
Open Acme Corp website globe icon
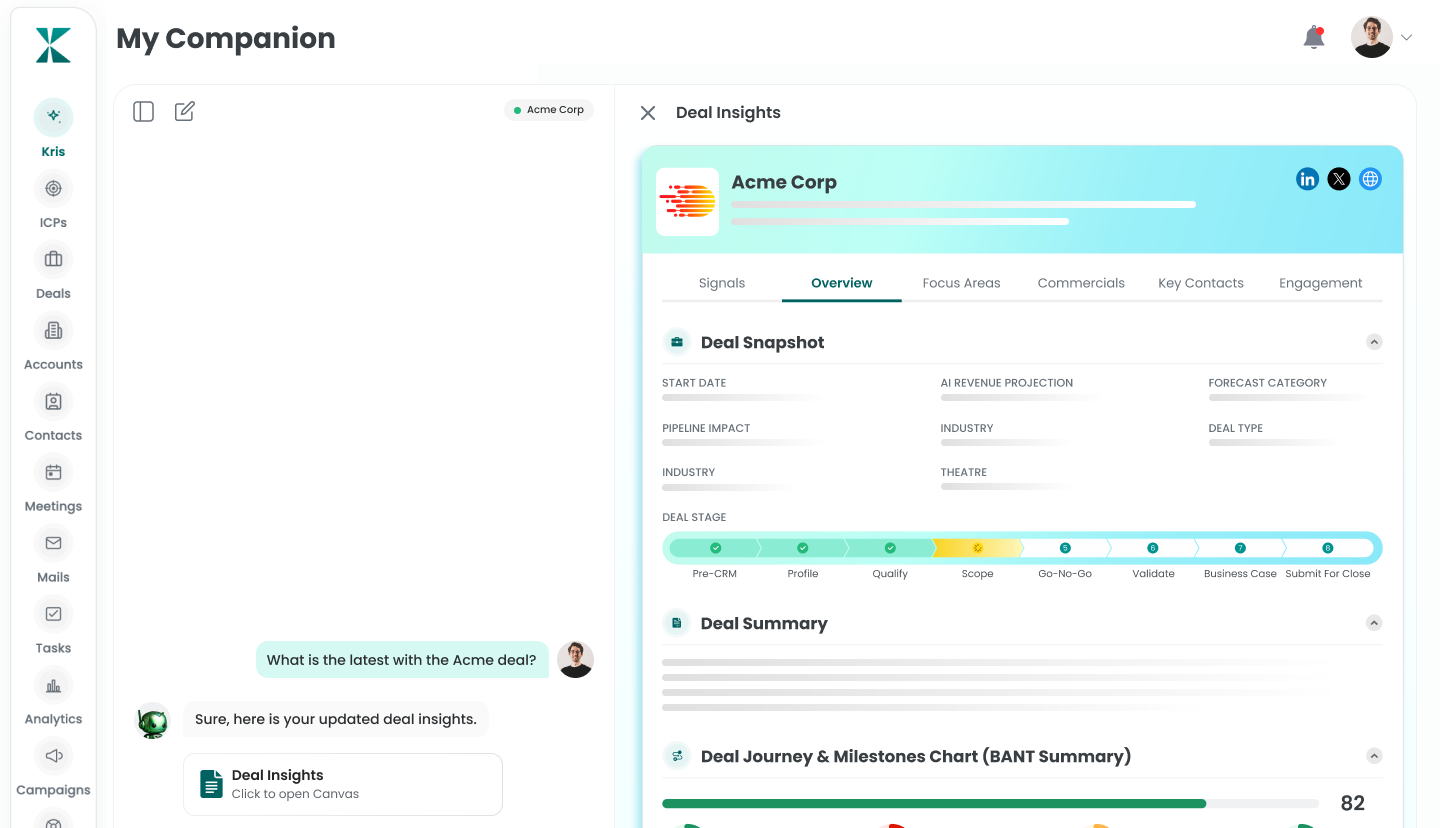point(1370,179)
